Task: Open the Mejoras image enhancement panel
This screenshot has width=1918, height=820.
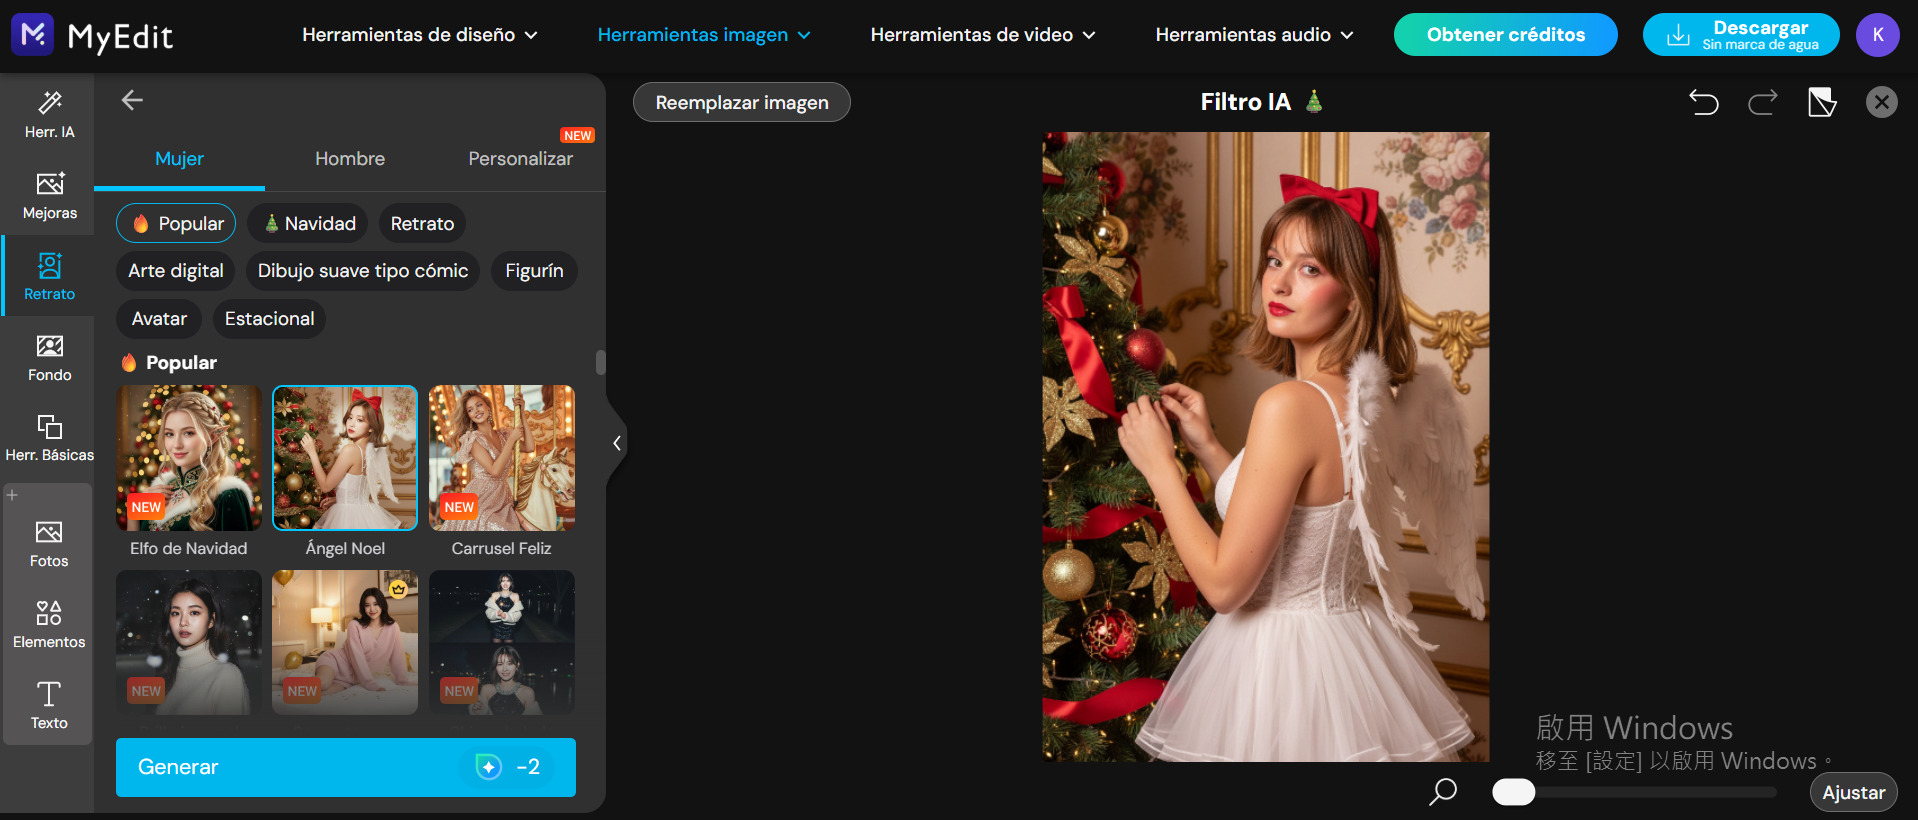Action: pos(49,195)
